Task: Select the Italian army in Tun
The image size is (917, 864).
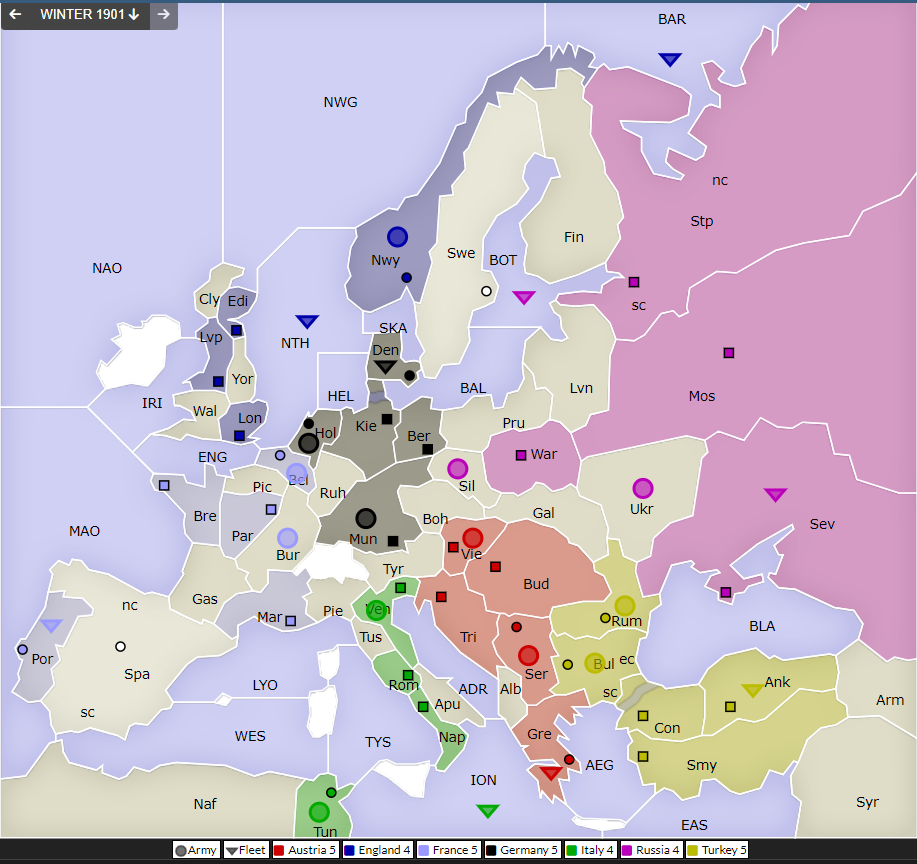Action: click(319, 812)
